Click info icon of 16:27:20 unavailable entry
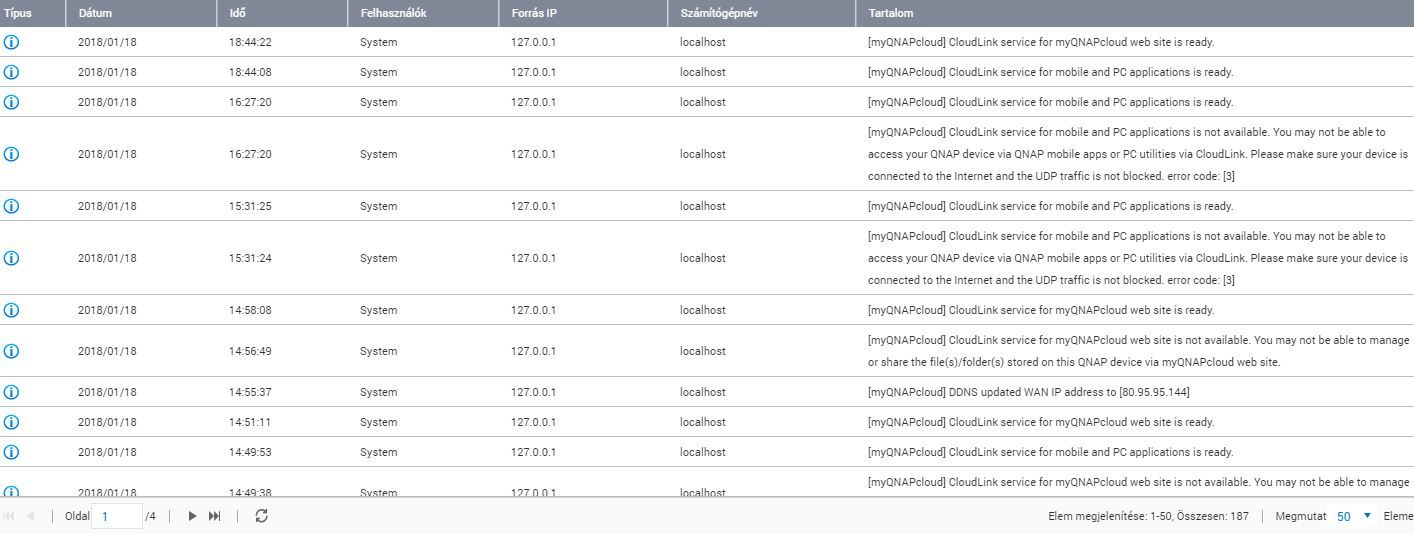Viewport: 1414px width, 534px height. coord(12,154)
